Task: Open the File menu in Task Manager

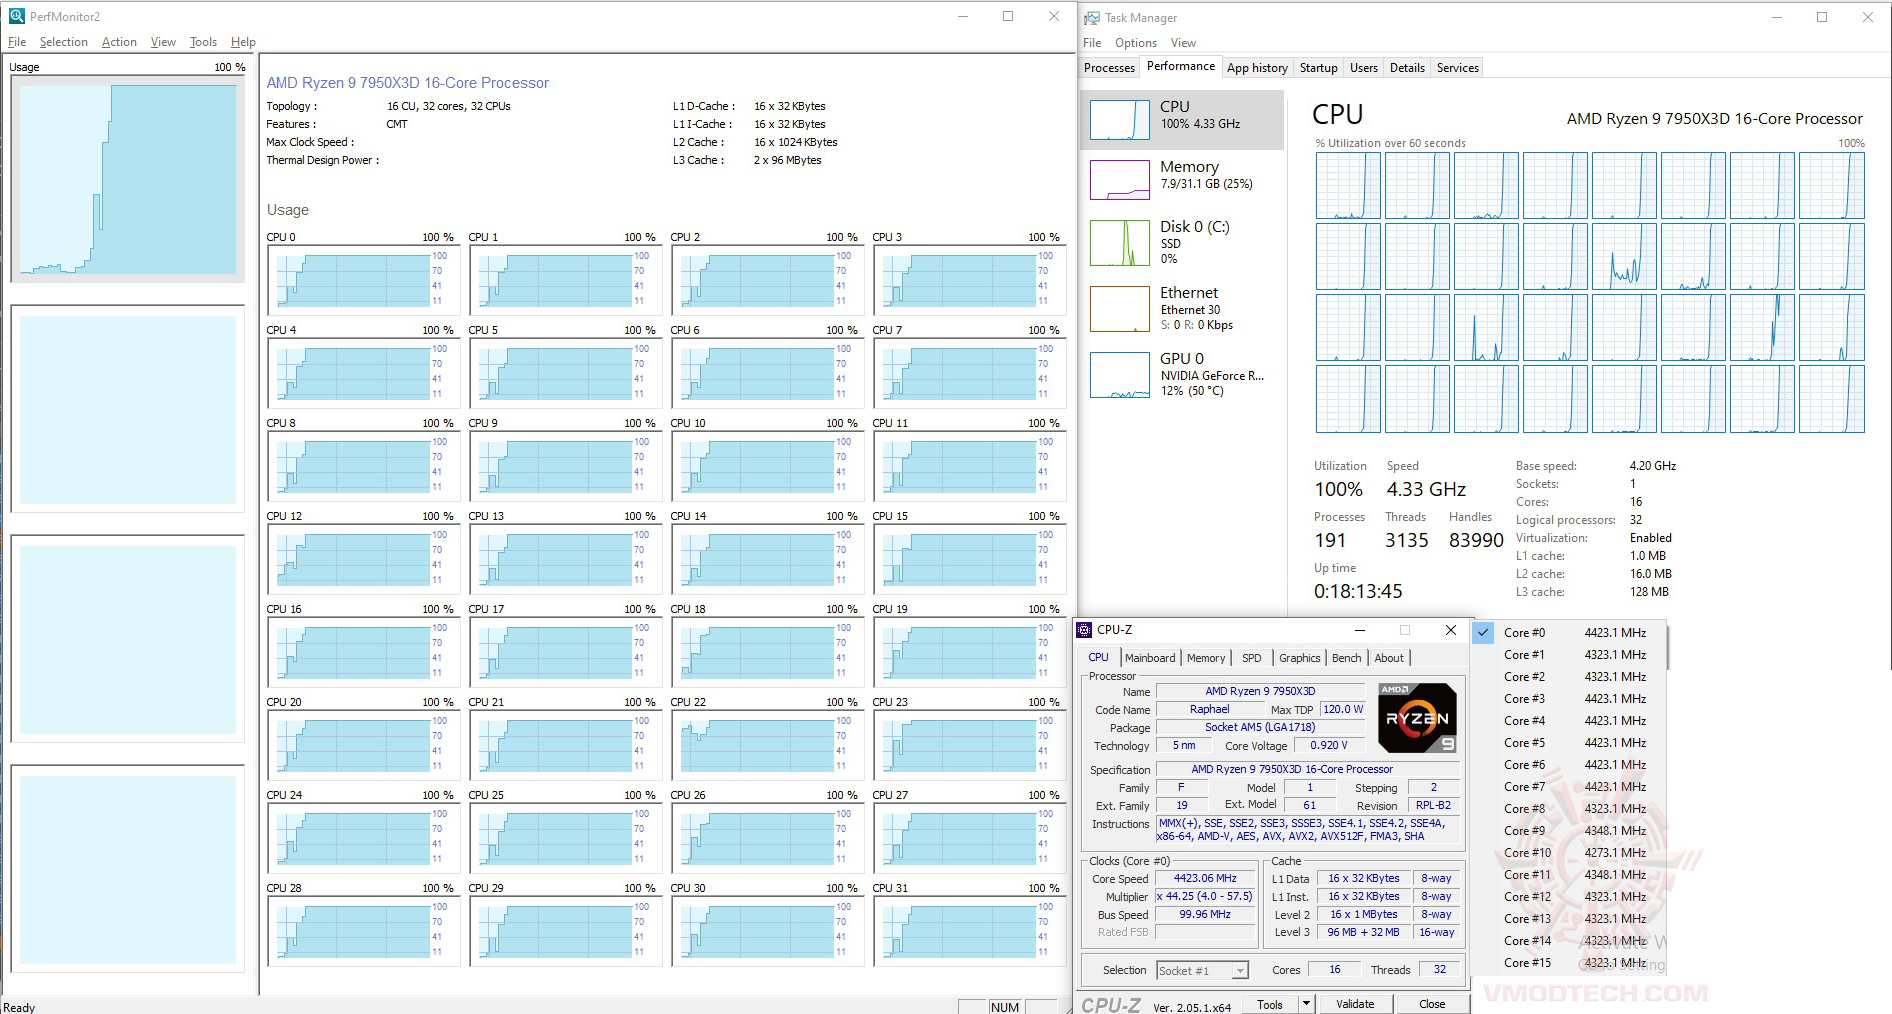Action: point(1092,43)
